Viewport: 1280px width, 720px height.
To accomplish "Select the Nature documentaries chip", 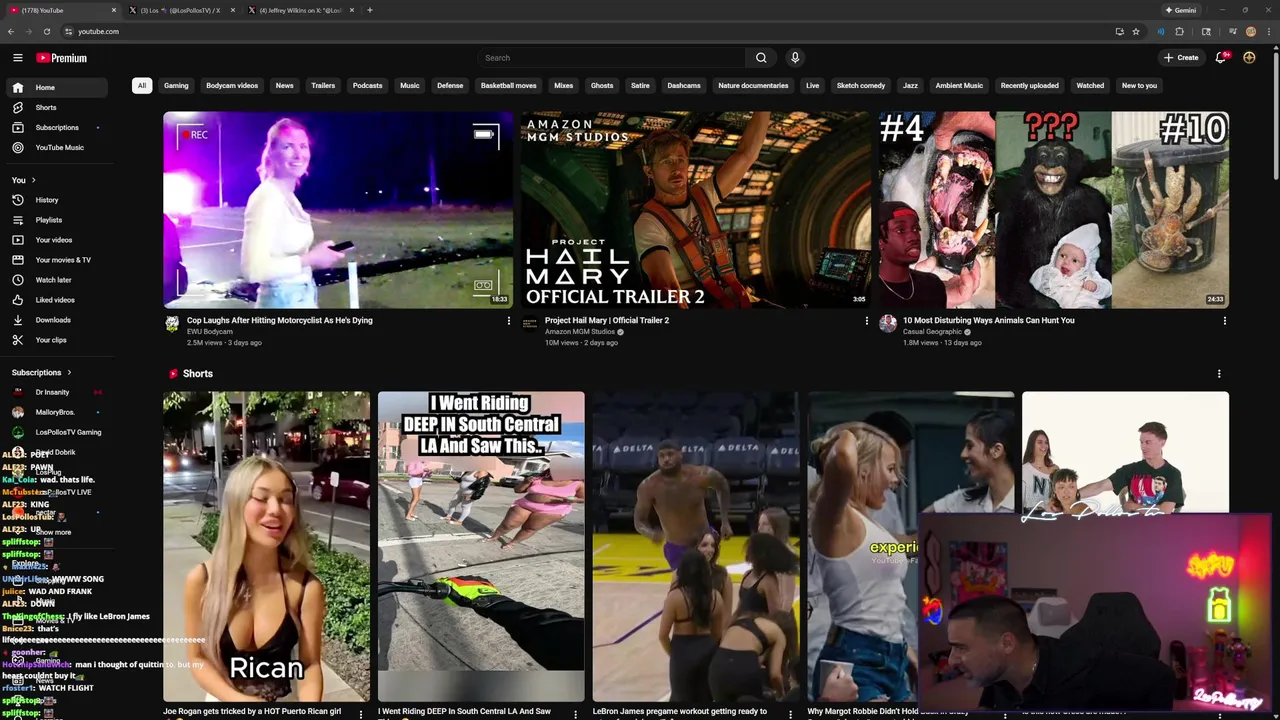I will (753, 86).
